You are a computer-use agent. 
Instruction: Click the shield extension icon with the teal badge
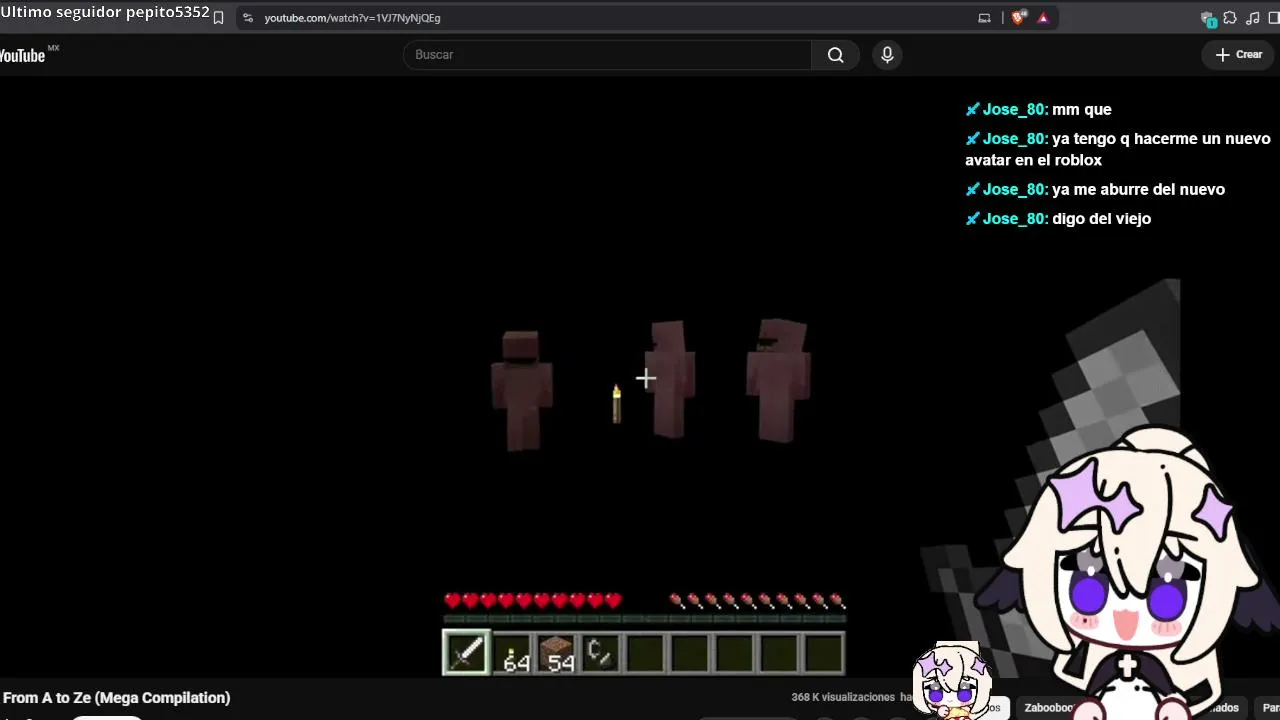pos(1208,19)
